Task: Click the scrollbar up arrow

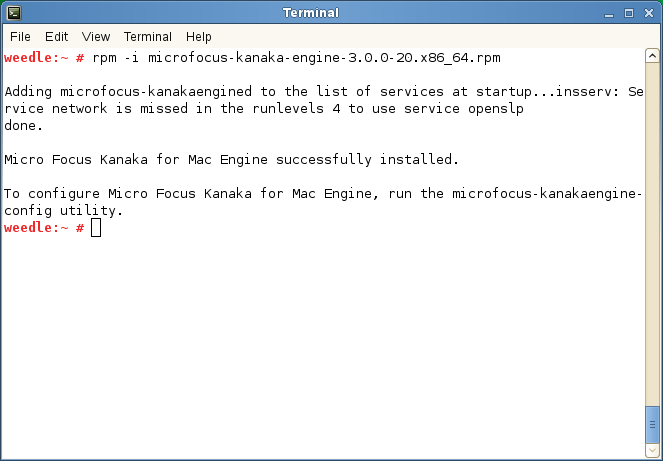Action: [652, 56]
